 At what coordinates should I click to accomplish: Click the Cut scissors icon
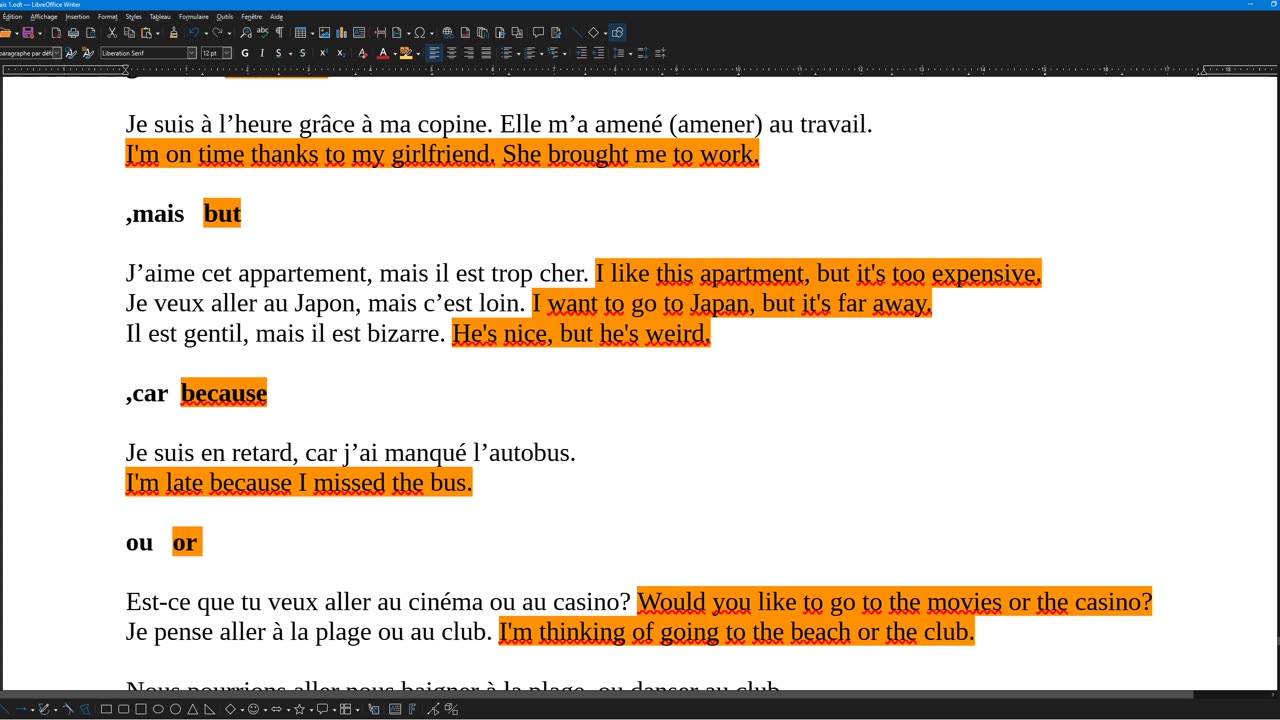(x=112, y=33)
